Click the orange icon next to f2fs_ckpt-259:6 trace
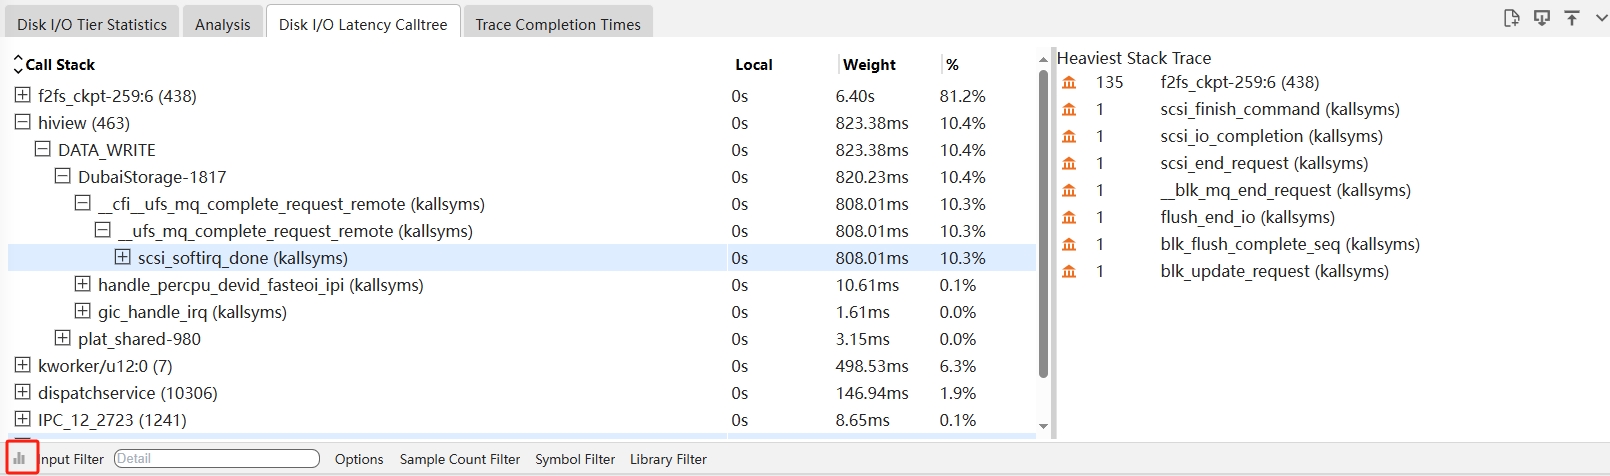The width and height of the screenshot is (1610, 476). (x=1069, y=82)
